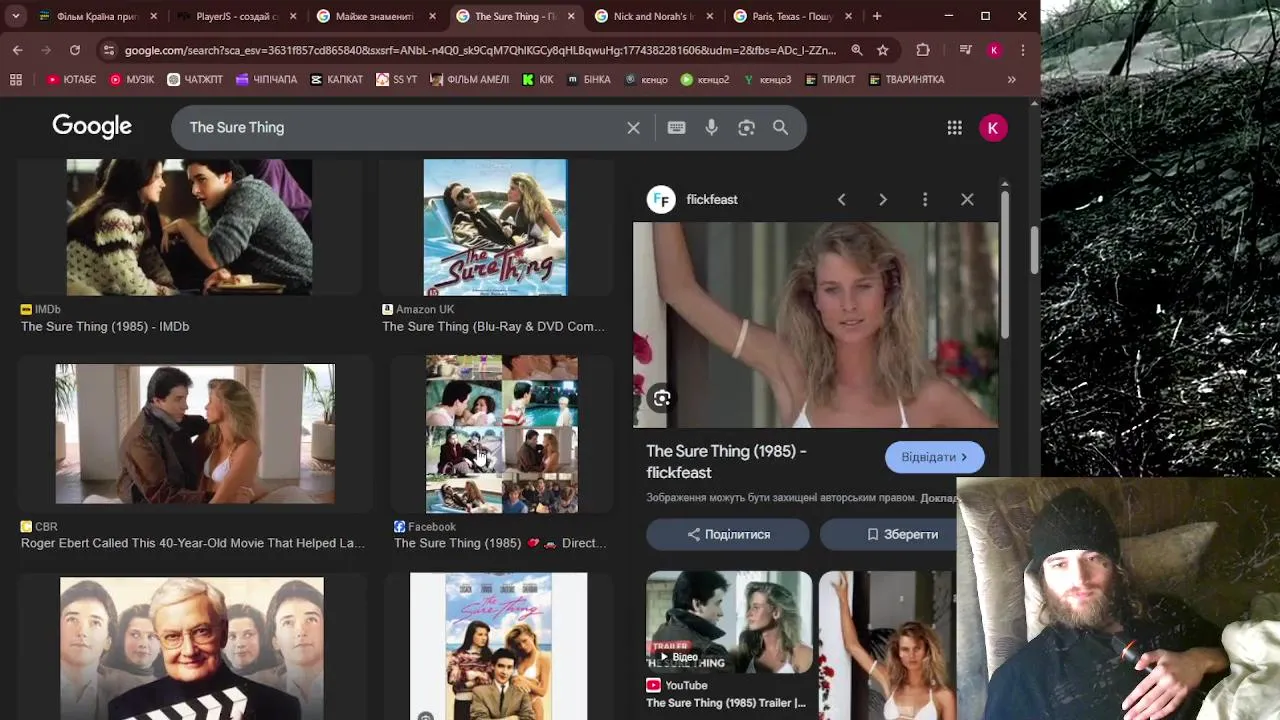Open the page zoom magnifier in address bar
1280x720 pixels.
click(x=857, y=50)
